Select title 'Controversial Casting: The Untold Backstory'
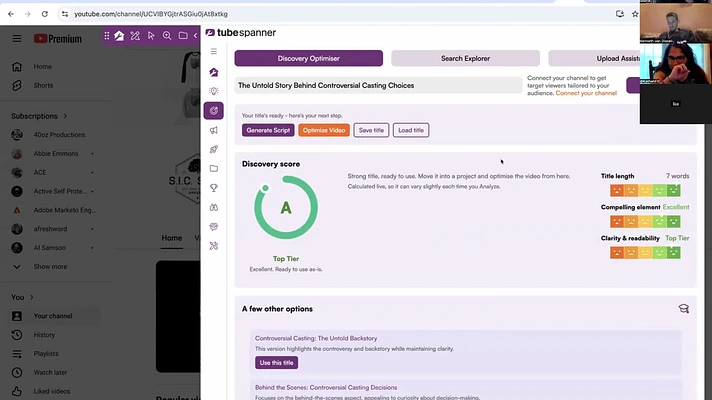This screenshot has height=400, width=712. point(316,338)
